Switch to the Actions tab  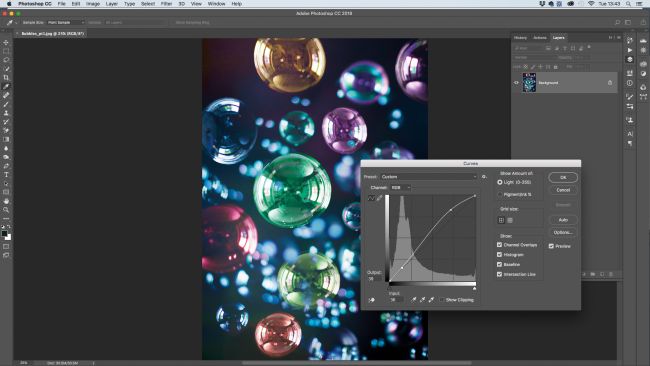pyautogui.click(x=540, y=38)
